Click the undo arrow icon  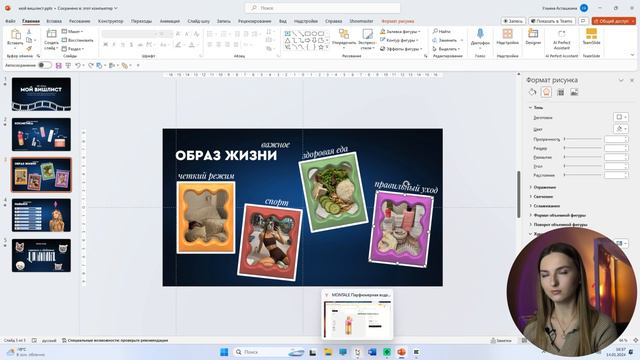coord(77,65)
